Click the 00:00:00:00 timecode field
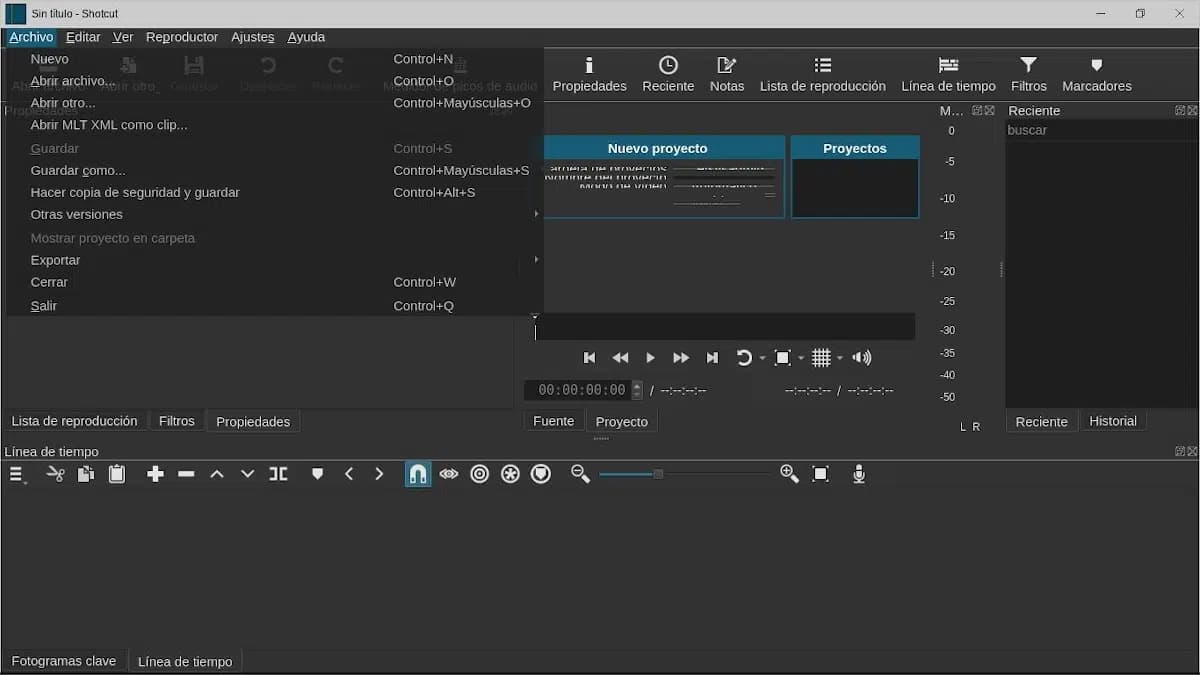This screenshot has height=675, width=1200. (582, 390)
